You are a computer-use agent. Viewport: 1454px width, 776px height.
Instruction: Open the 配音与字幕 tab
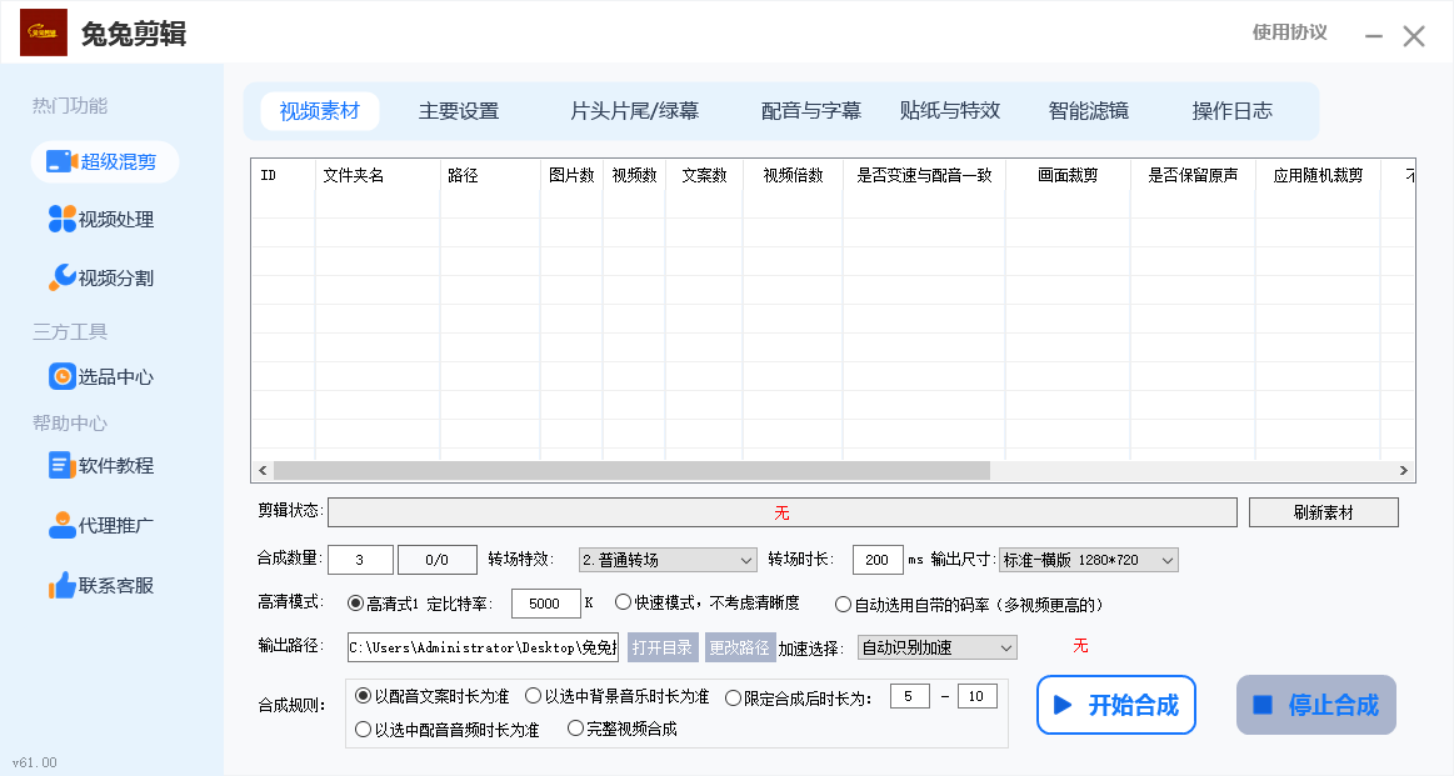click(x=810, y=111)
